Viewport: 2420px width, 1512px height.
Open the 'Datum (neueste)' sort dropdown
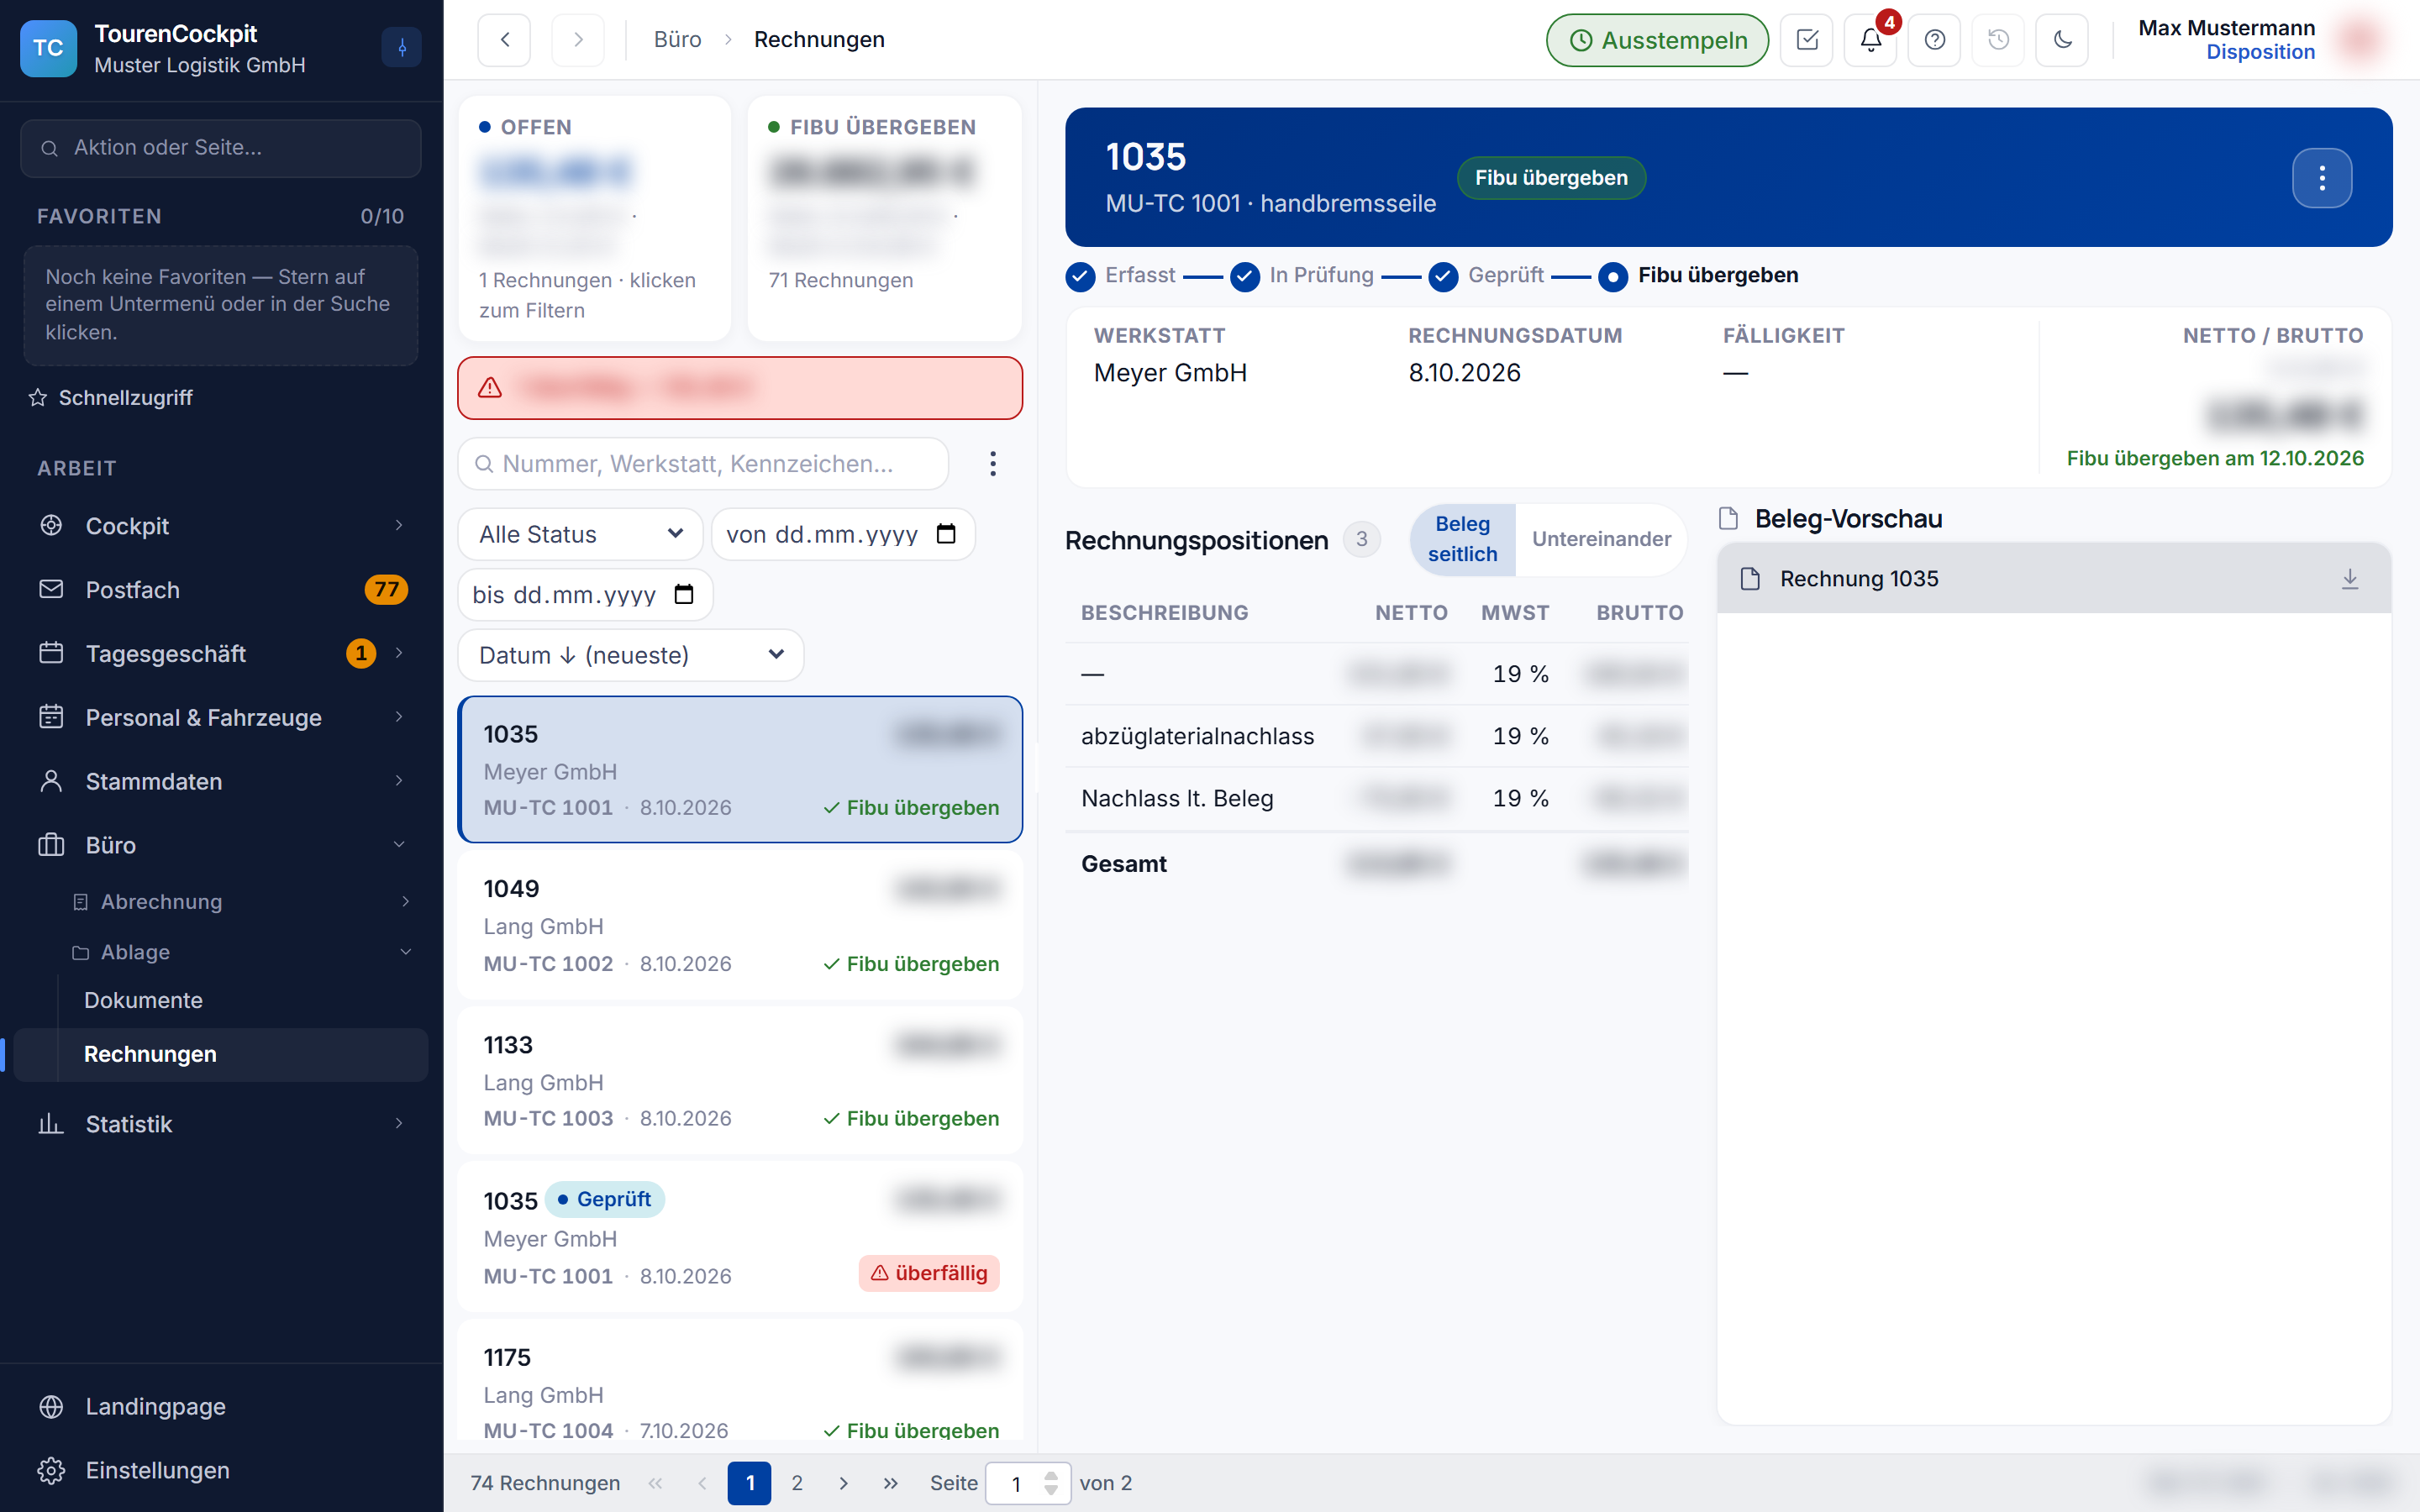click(x=630, y=655)
